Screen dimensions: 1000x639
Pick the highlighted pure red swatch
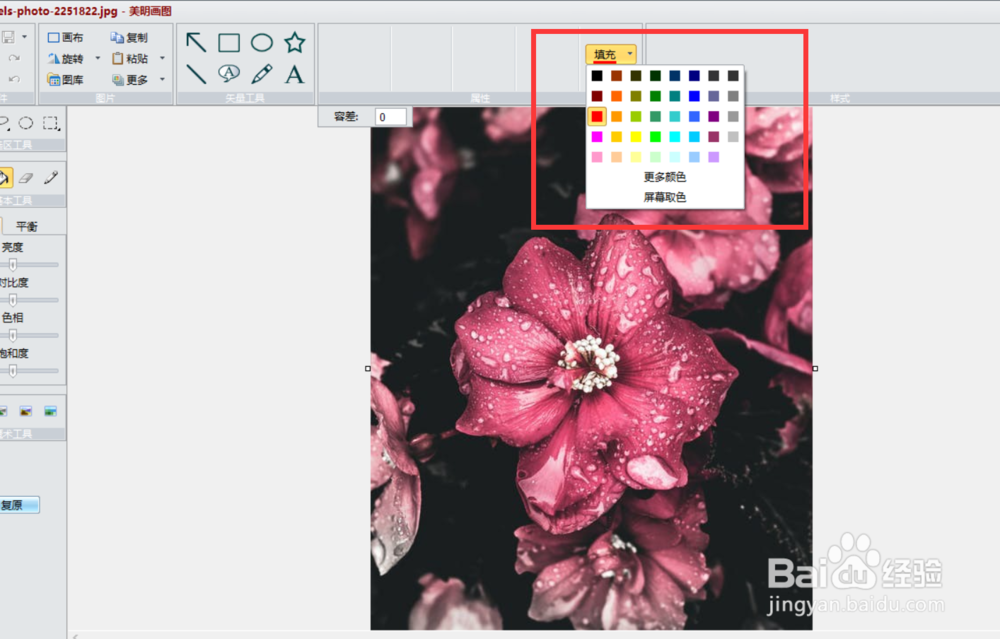pyautogui.click(x=597, y=116)
